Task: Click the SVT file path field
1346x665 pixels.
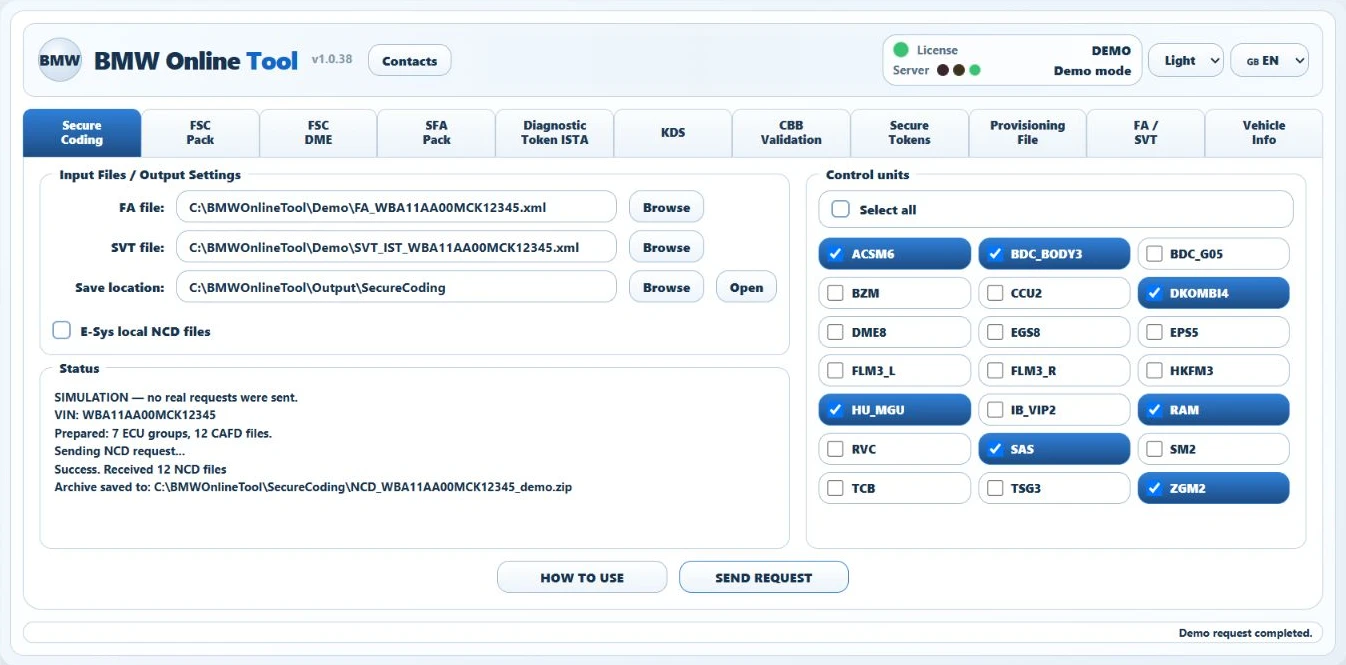Action: (x=397, y=247)
